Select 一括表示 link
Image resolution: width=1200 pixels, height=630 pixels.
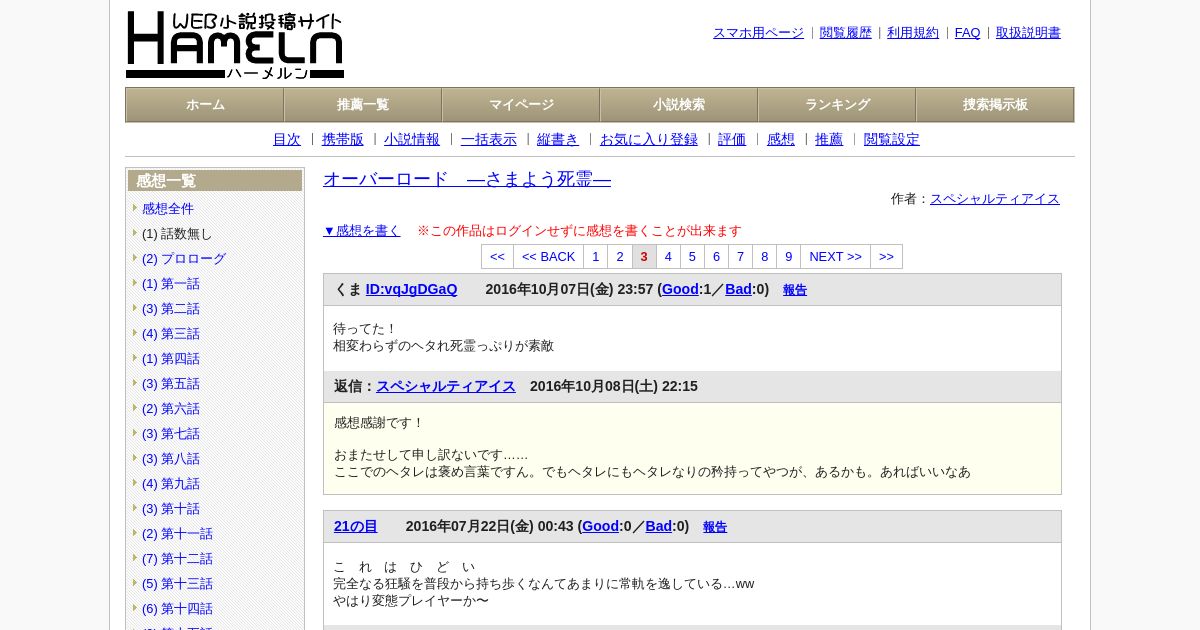pos(489,140)
